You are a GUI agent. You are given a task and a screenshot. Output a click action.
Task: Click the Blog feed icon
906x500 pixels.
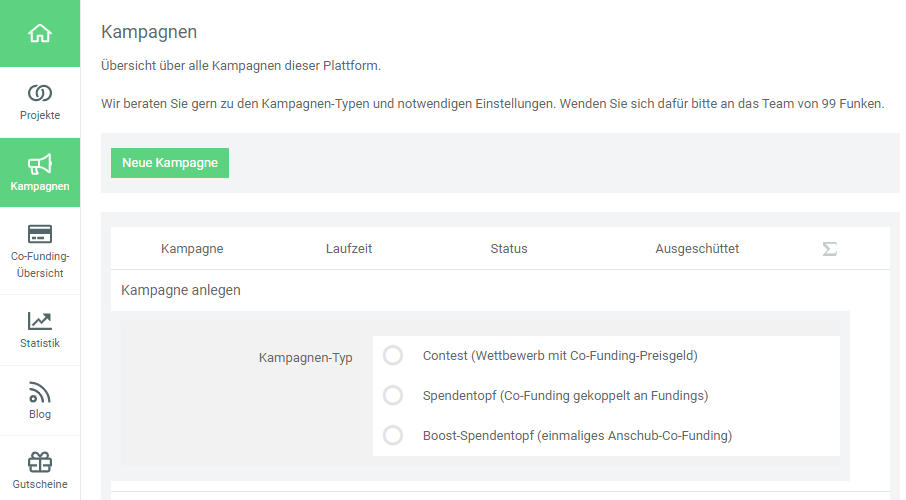(40, 392)
